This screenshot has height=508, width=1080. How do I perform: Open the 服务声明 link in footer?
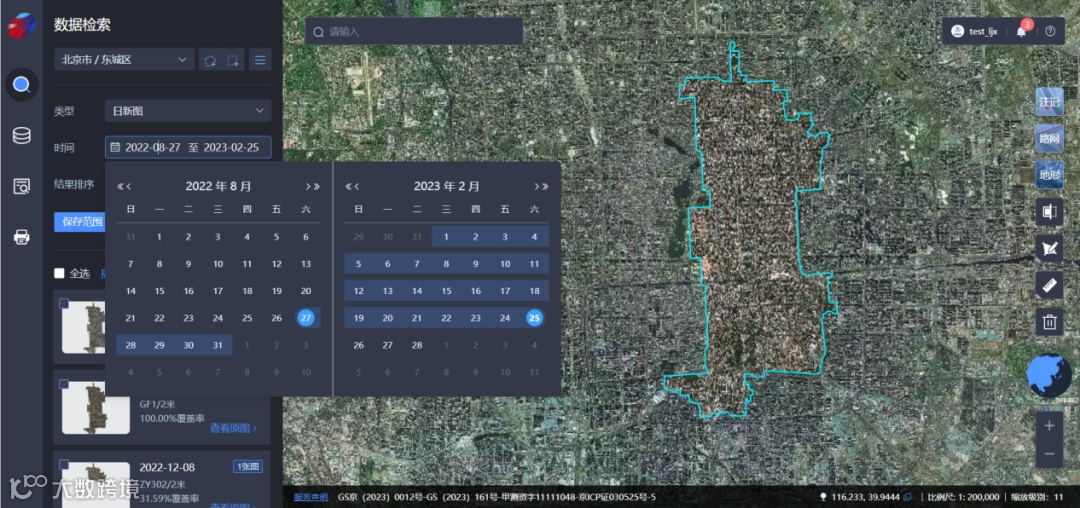pos(311,497)
